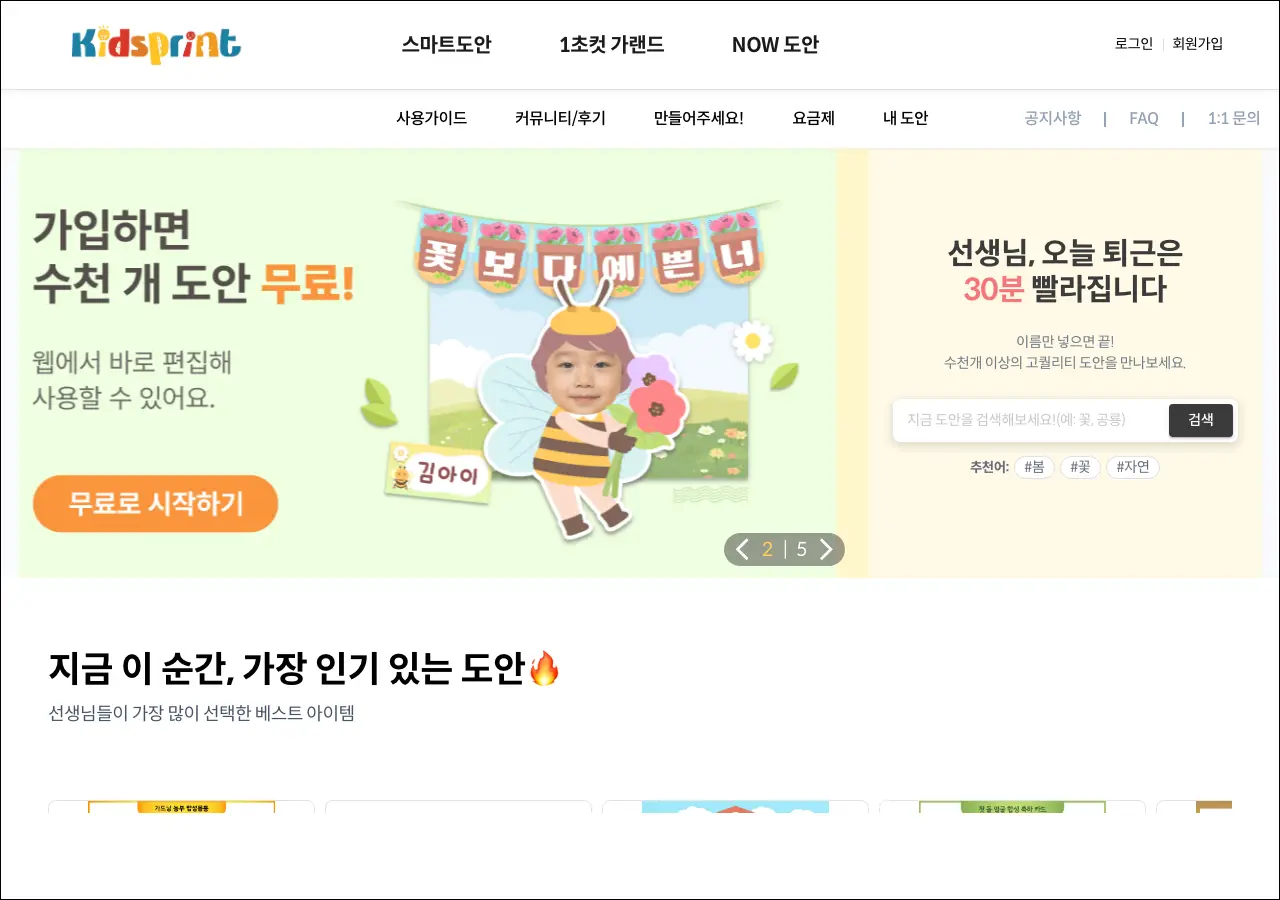
Task: Open 1:1 문의 inquiry link
Action: [x=1234, y=118]
